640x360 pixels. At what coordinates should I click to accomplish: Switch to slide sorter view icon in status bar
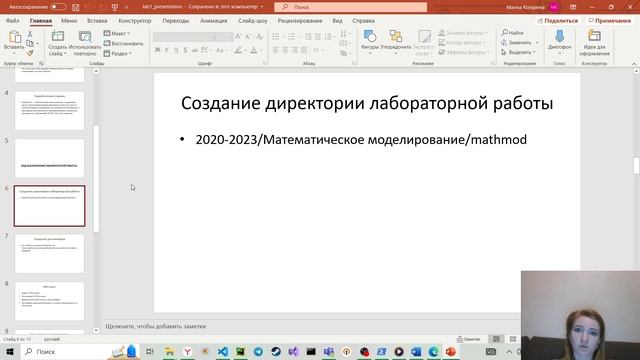pyautogui.click(x=513, y=339)
